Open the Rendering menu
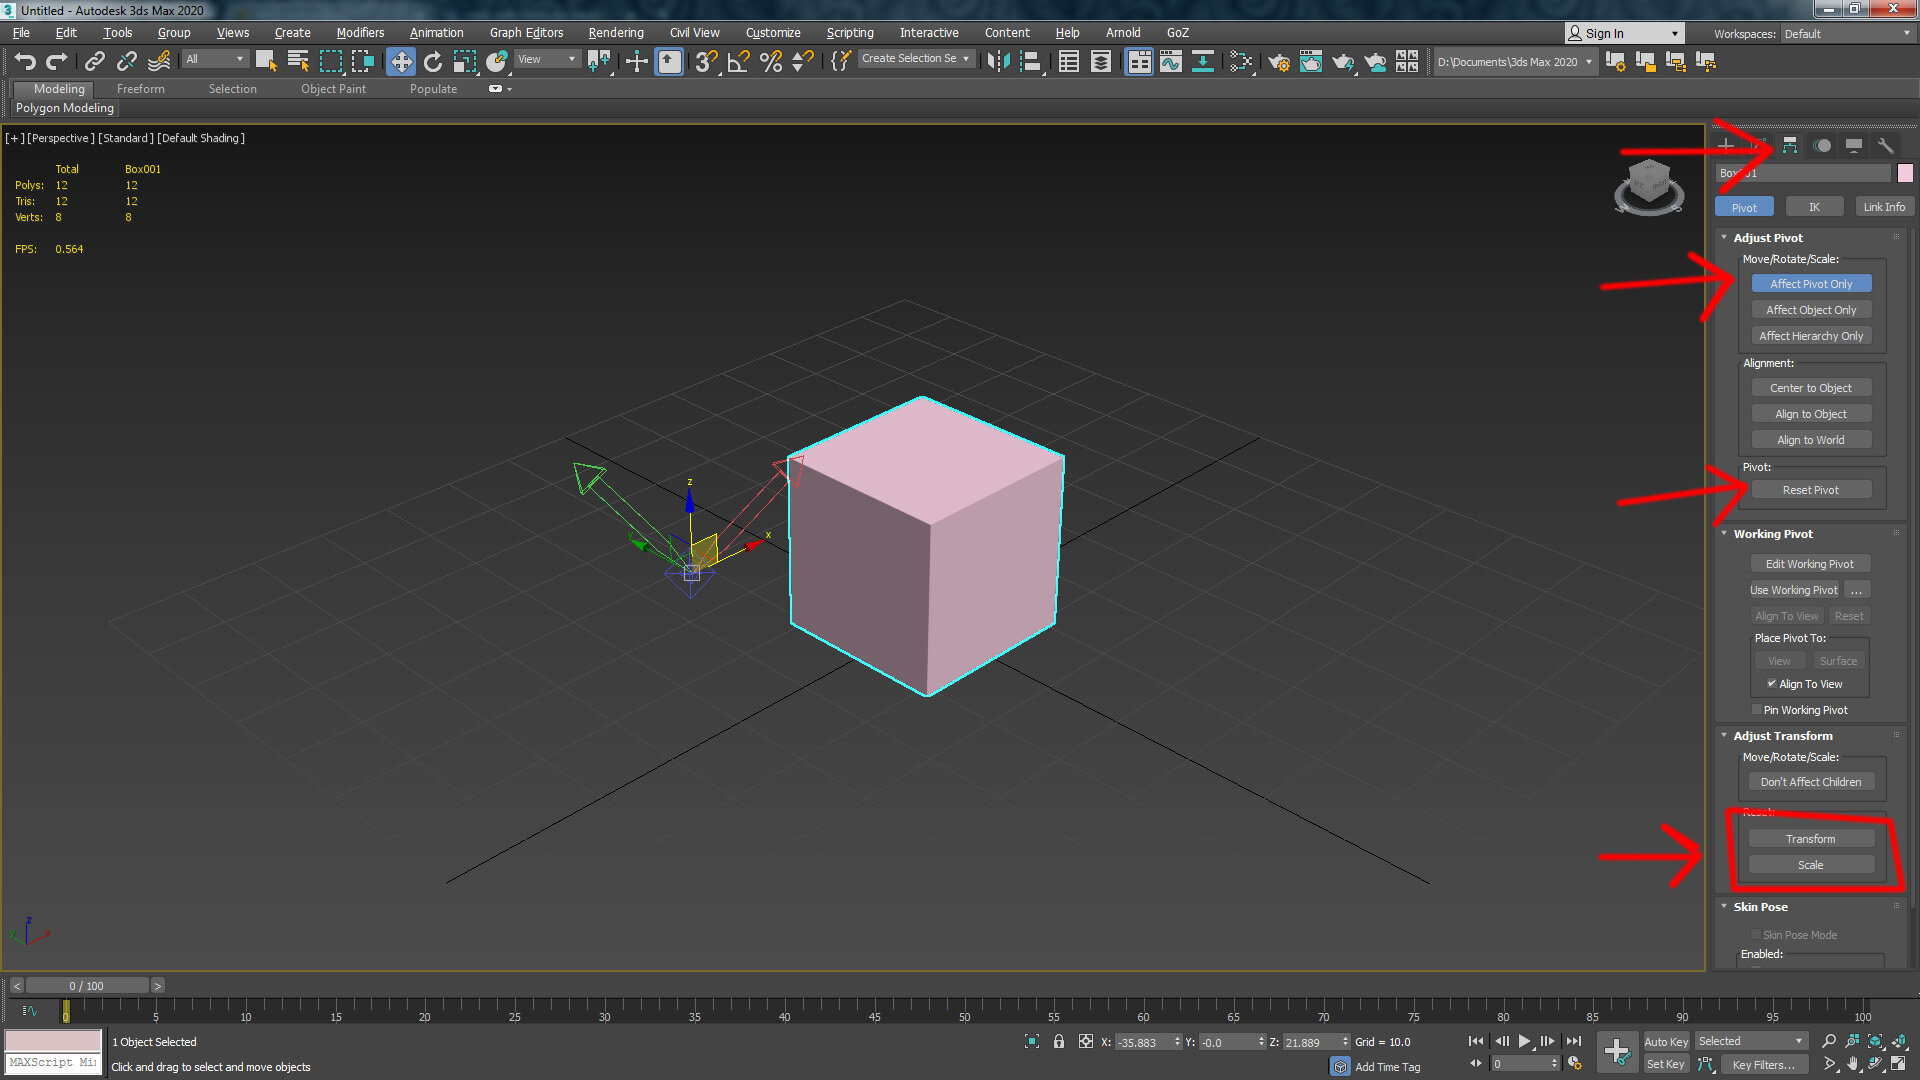 (616, 33)
